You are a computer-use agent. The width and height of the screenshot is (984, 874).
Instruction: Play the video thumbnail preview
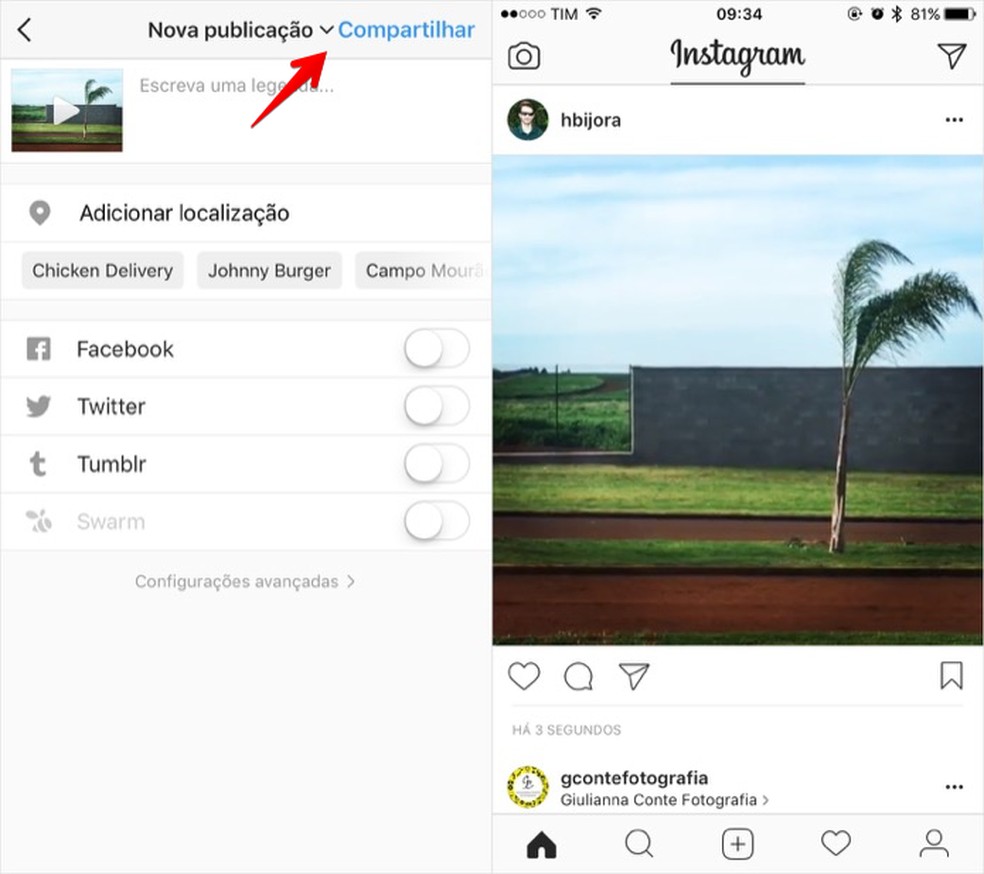pyautogui.click(x=67, y=110)
